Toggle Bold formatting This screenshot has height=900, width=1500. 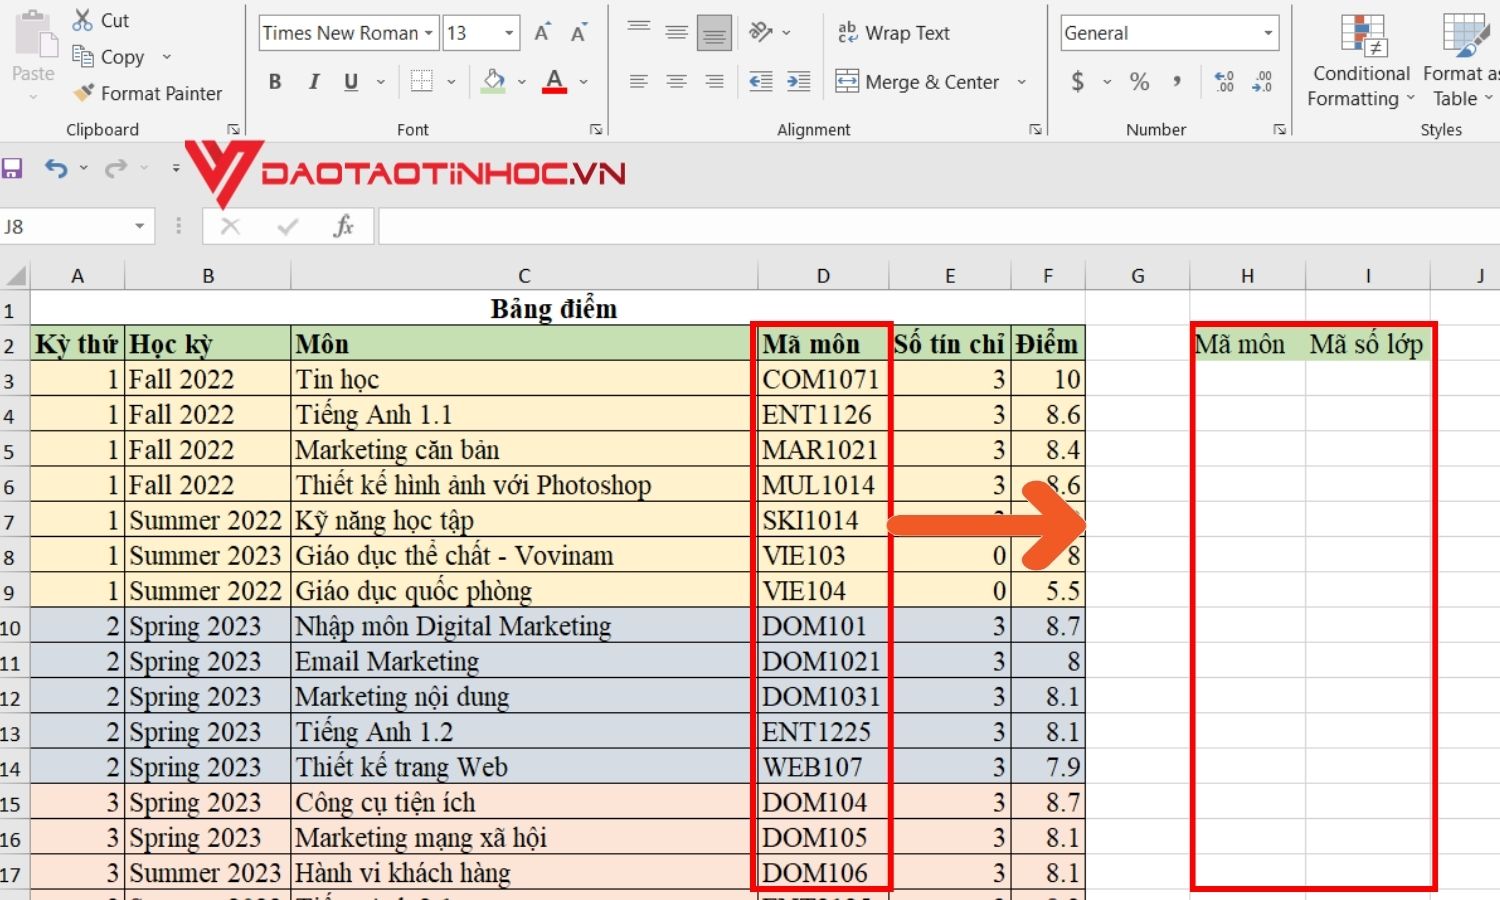(276, 82)
